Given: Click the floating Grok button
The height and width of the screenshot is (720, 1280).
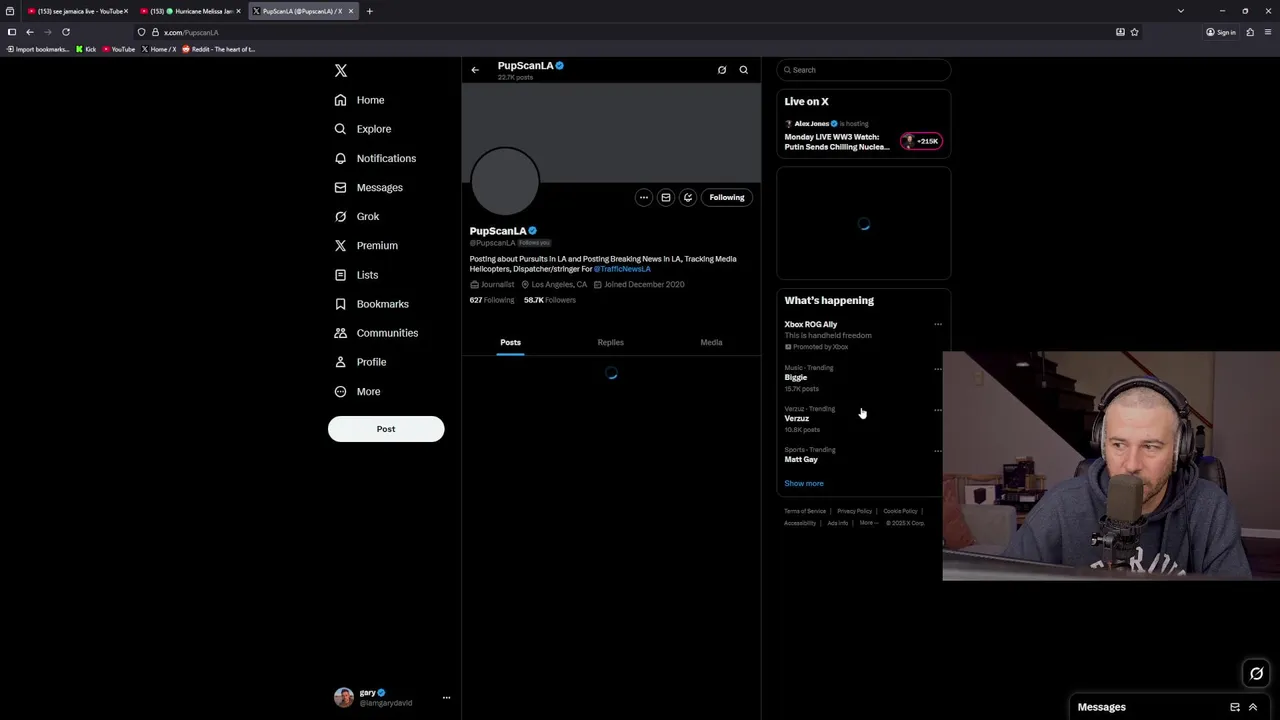Looking at the screenshot, I should point(1257,674).
